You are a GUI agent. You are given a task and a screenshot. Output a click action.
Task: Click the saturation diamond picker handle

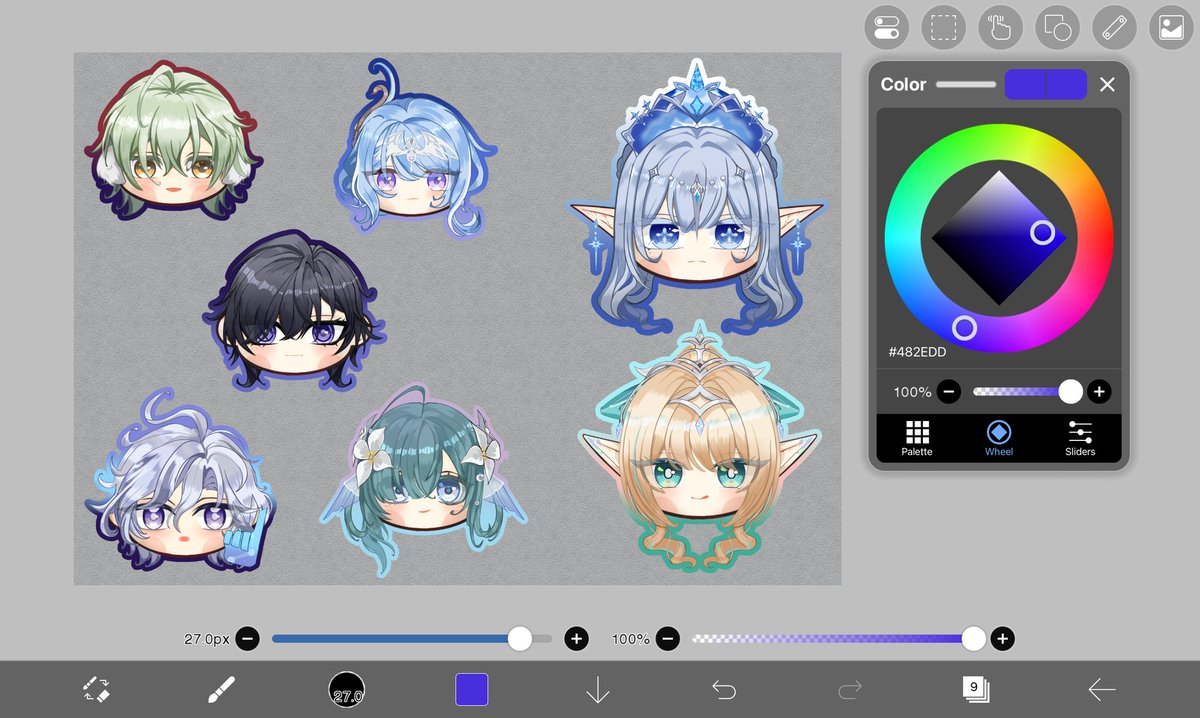coord(1042,233)
